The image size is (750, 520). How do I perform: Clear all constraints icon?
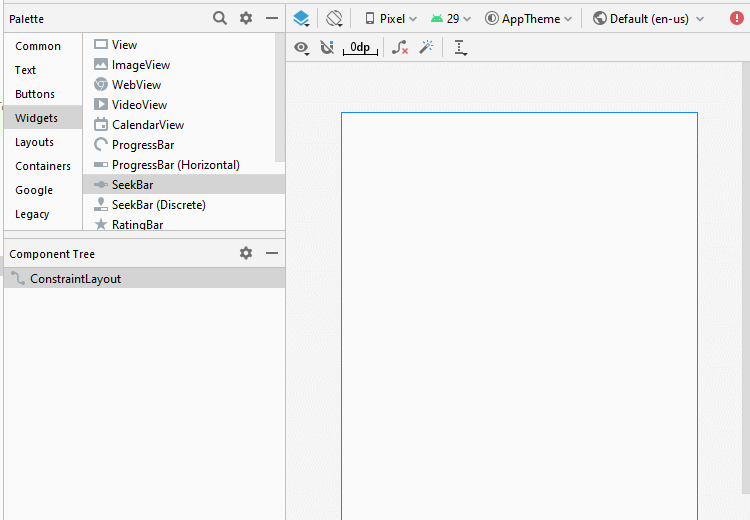click(400, 47)
